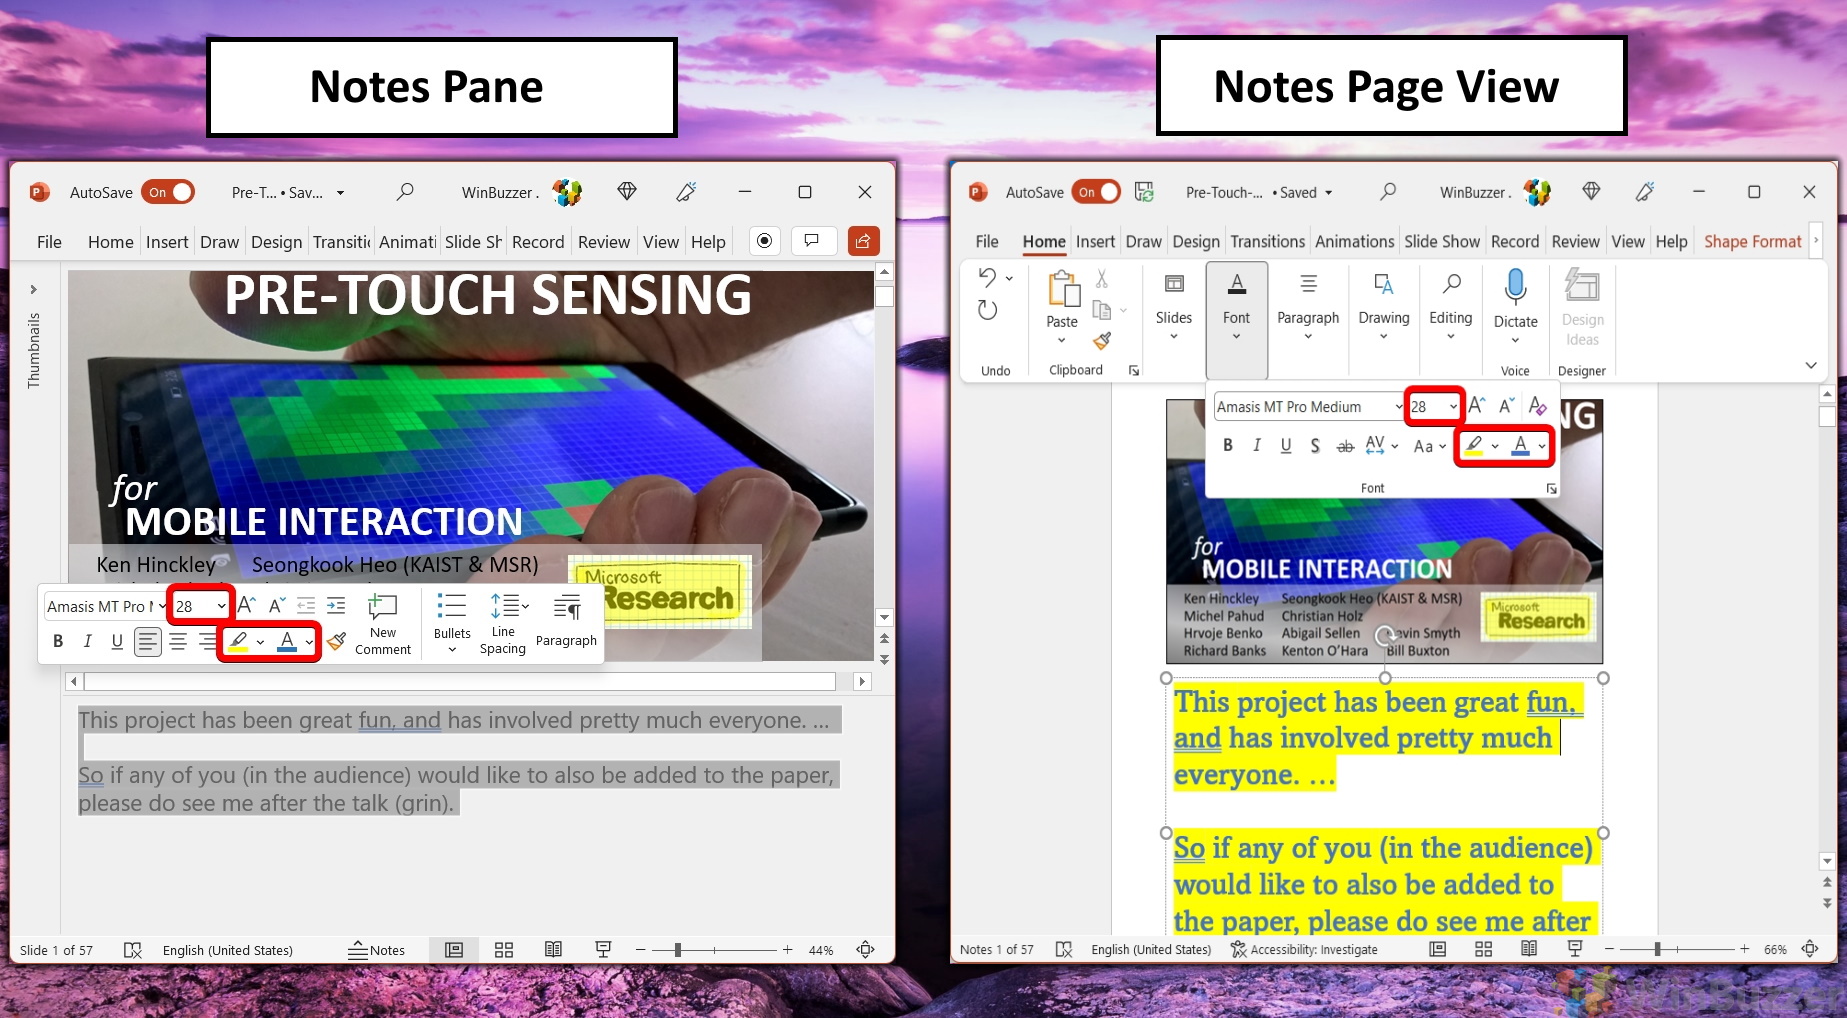Open font size 28 dropdown in left toolbar
Image resolution: width=1847 pixels, height=1018 pixels.
coord(221,606)
